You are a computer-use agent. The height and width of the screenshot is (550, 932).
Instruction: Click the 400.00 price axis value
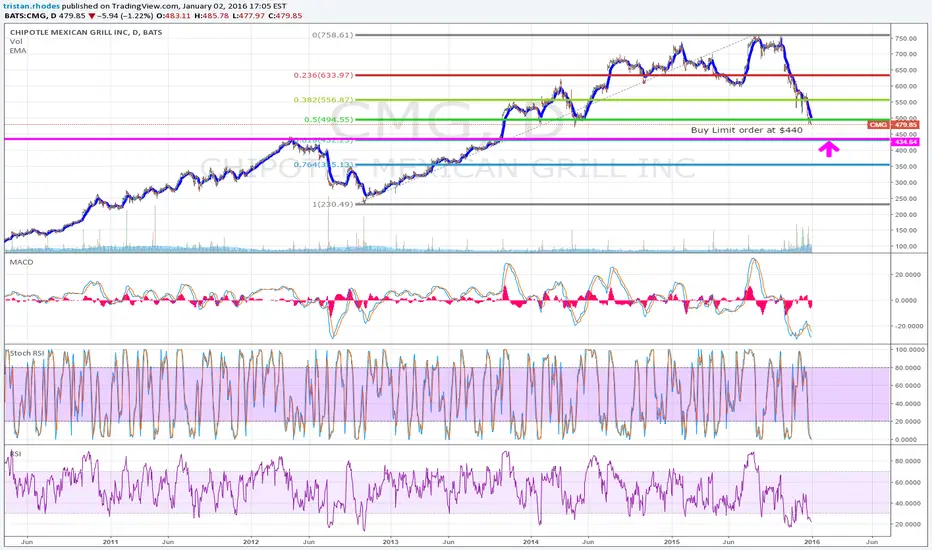click(x=906, y=150)
